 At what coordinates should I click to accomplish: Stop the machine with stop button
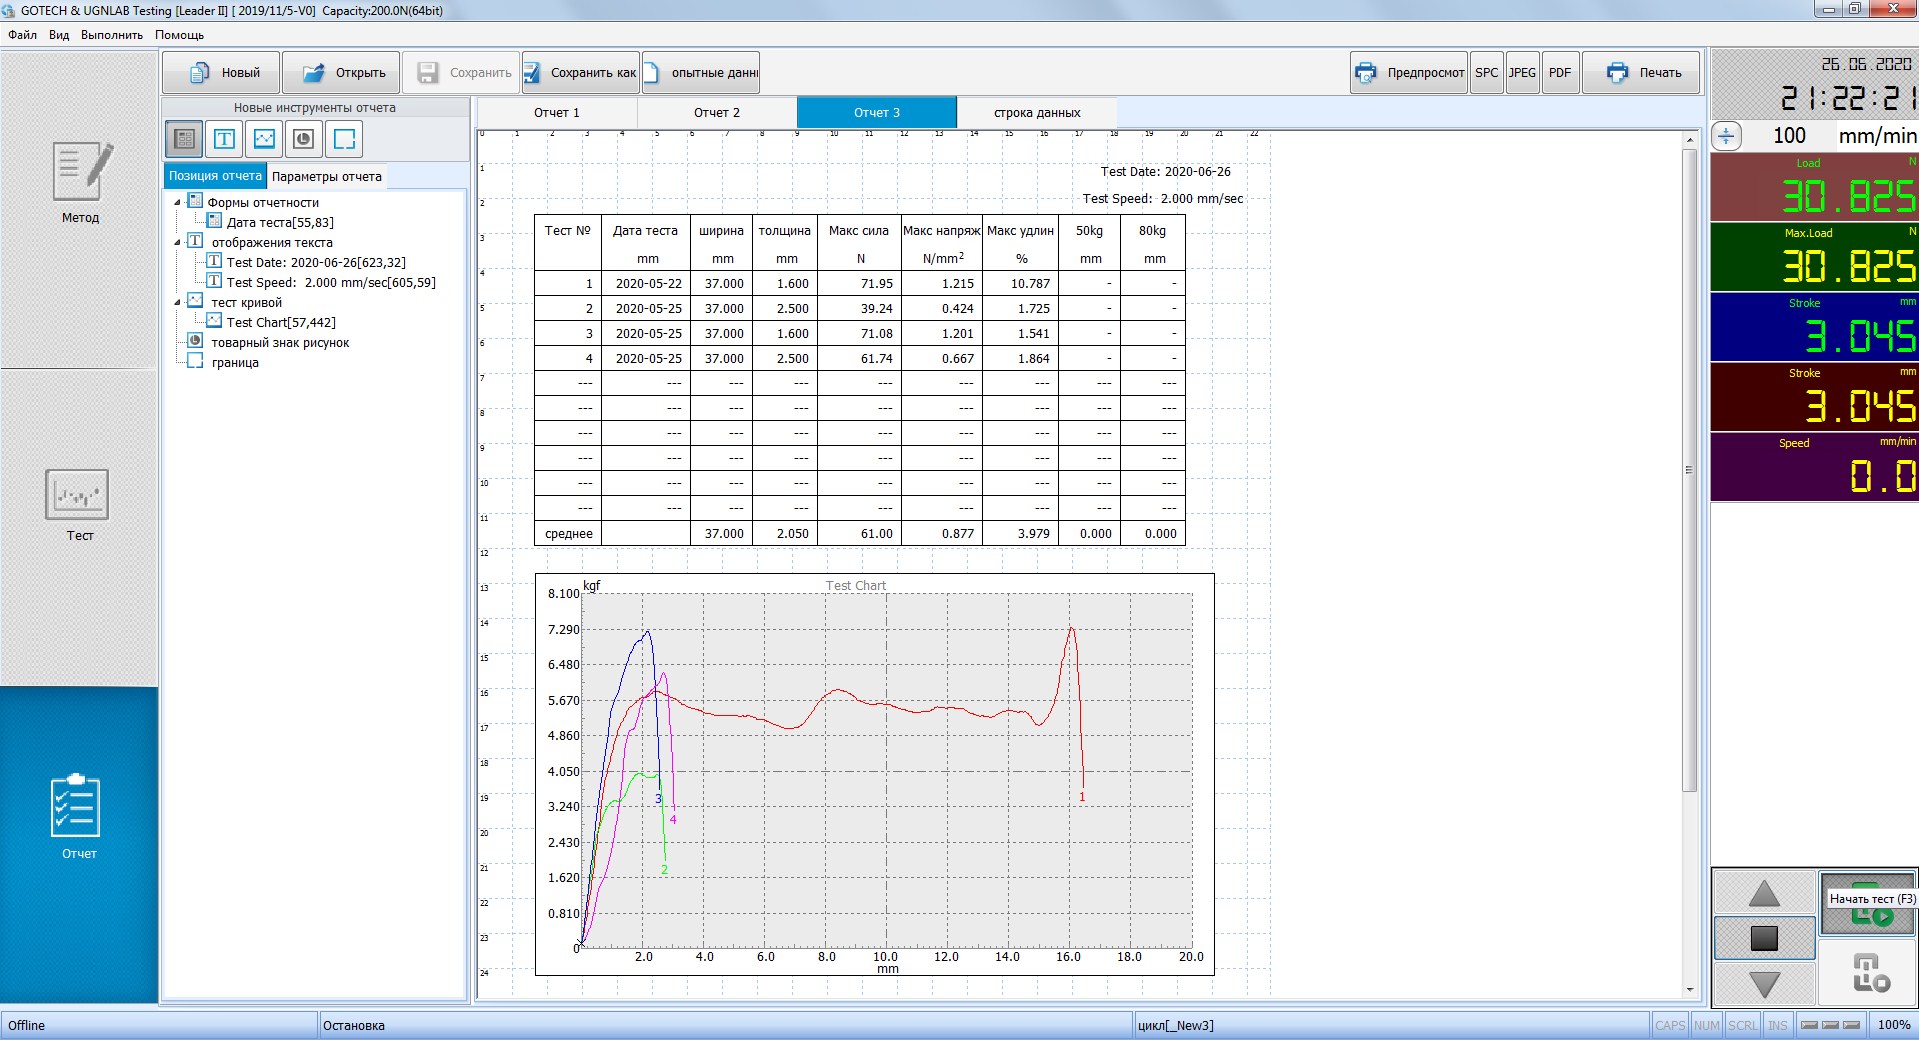coord(1764,938)
